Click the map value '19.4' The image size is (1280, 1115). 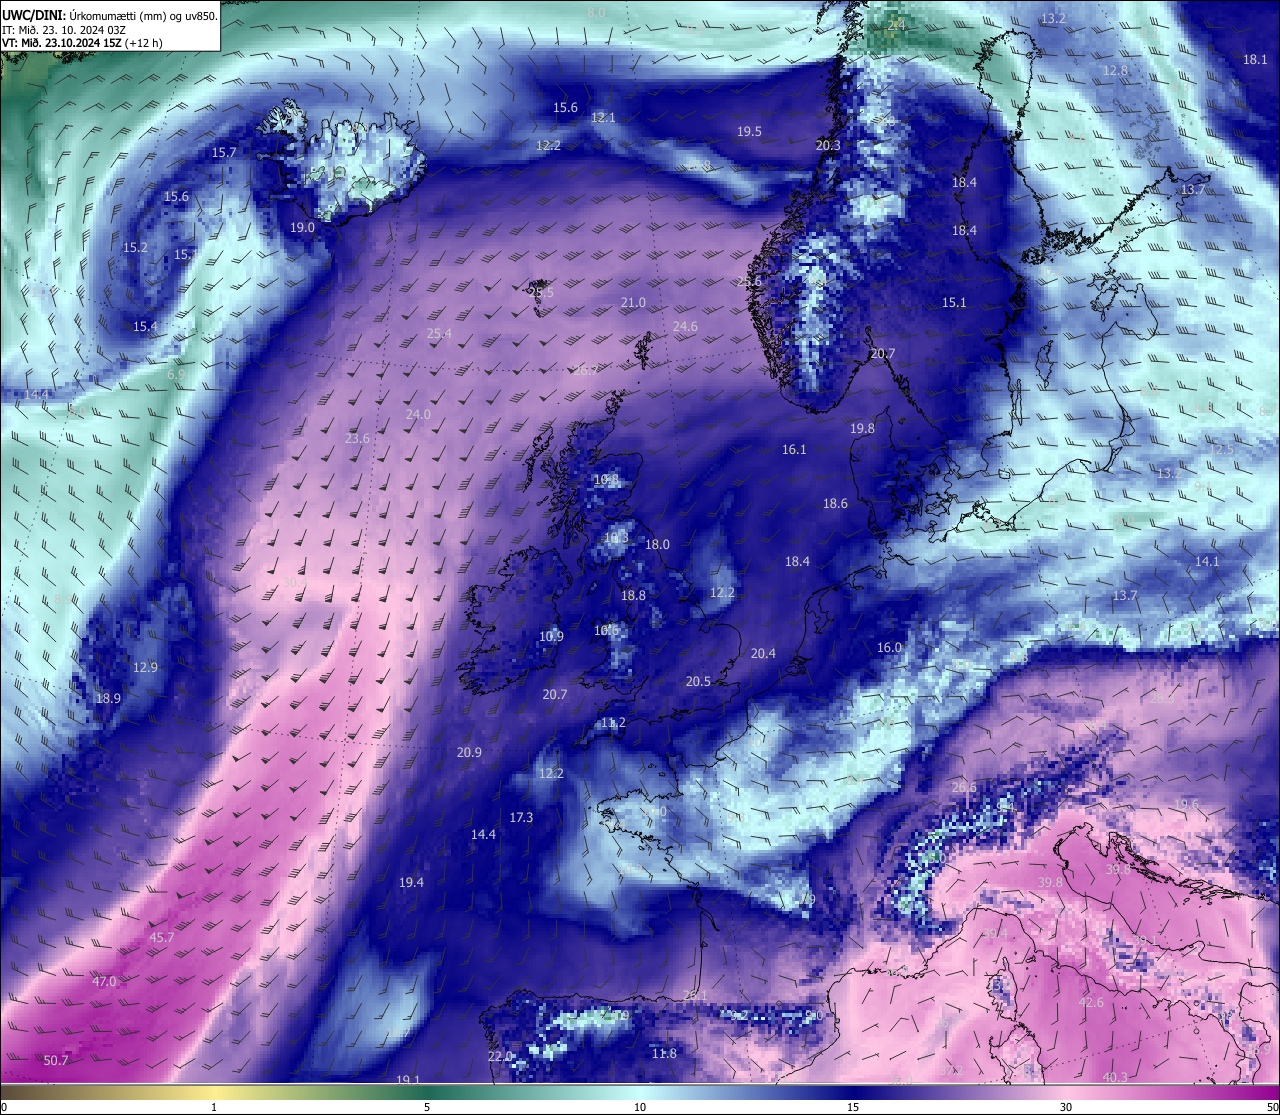coord(411,882)
